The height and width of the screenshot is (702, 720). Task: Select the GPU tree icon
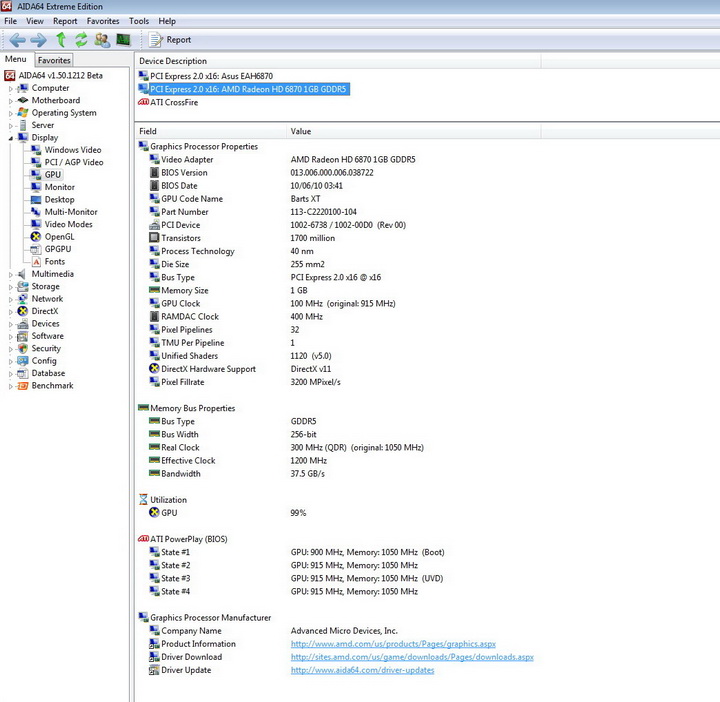click(x=36, y=174)
